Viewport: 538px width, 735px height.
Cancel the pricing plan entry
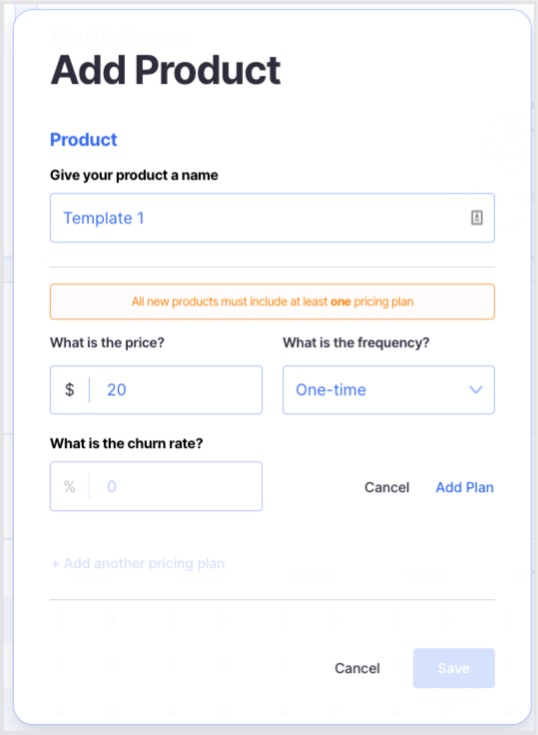coord(387,487)
